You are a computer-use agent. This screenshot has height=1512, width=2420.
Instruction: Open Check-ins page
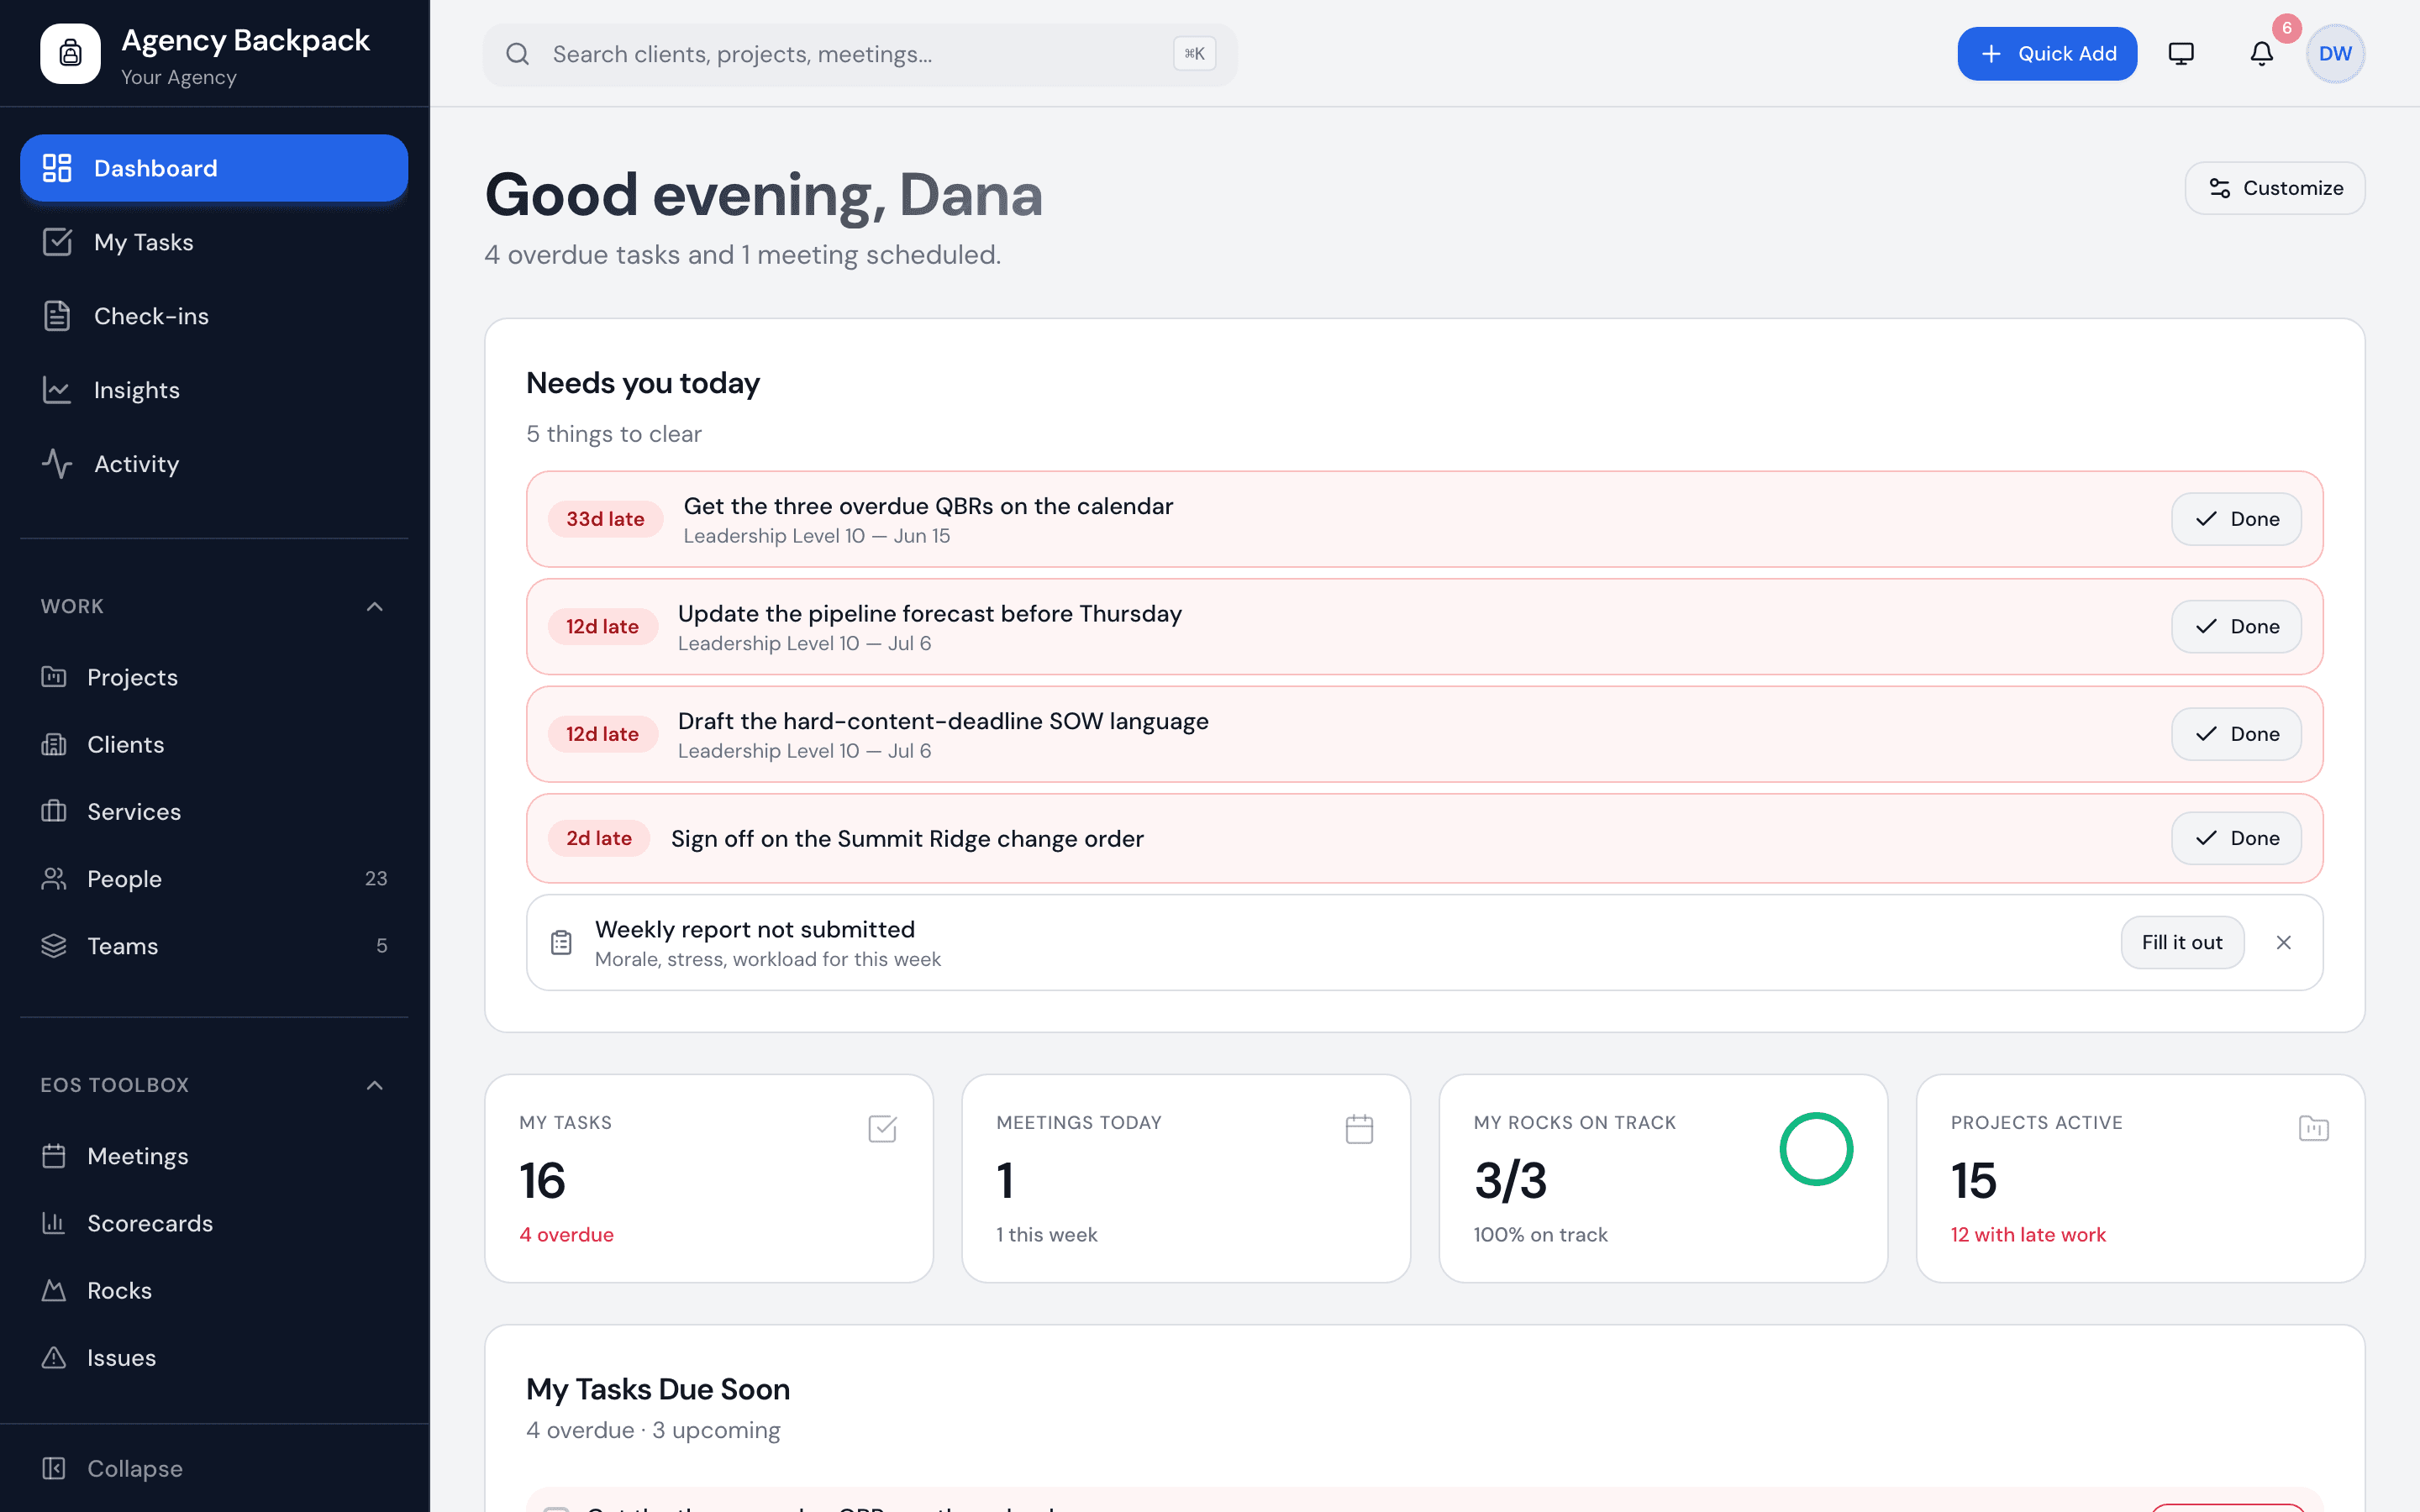214,316
